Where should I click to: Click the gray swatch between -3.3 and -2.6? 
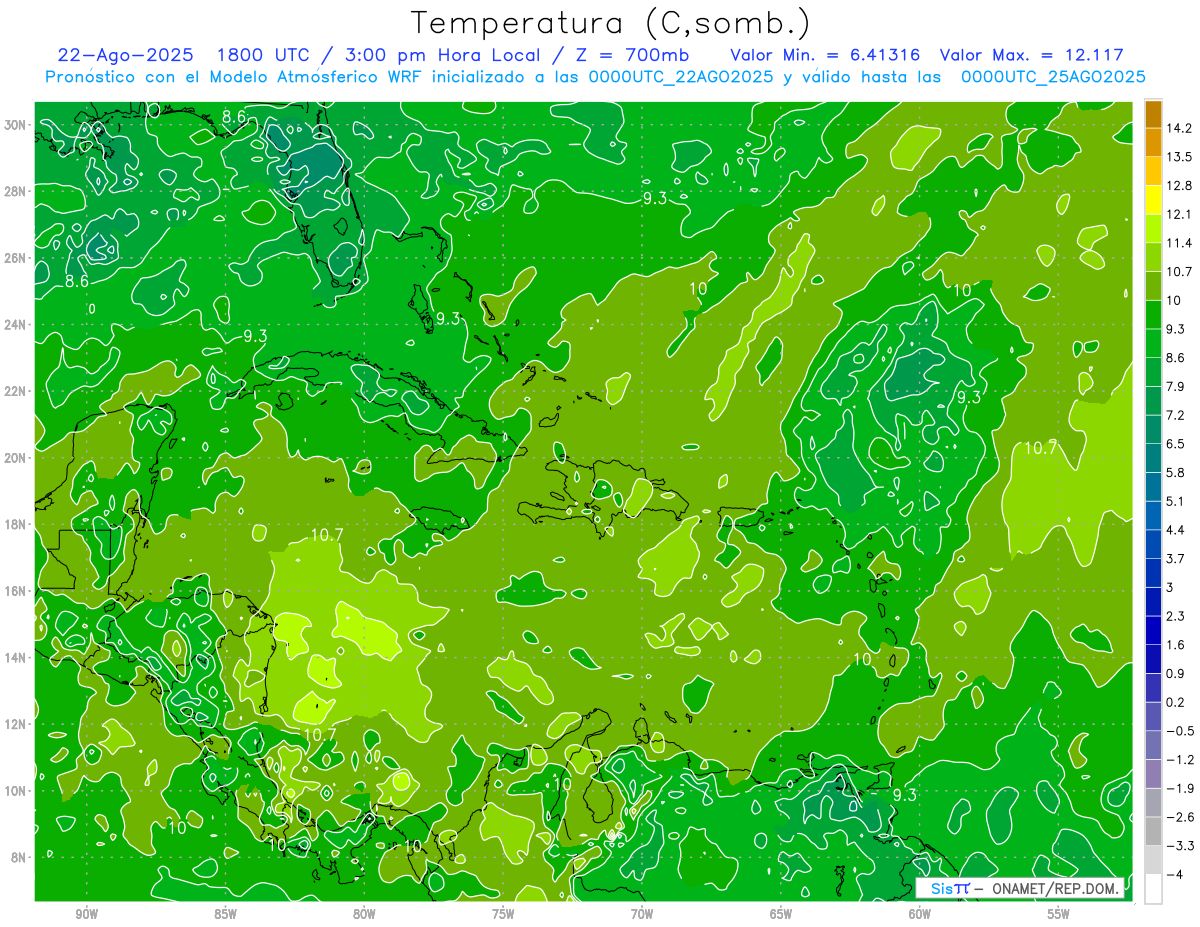(1153, 832)
